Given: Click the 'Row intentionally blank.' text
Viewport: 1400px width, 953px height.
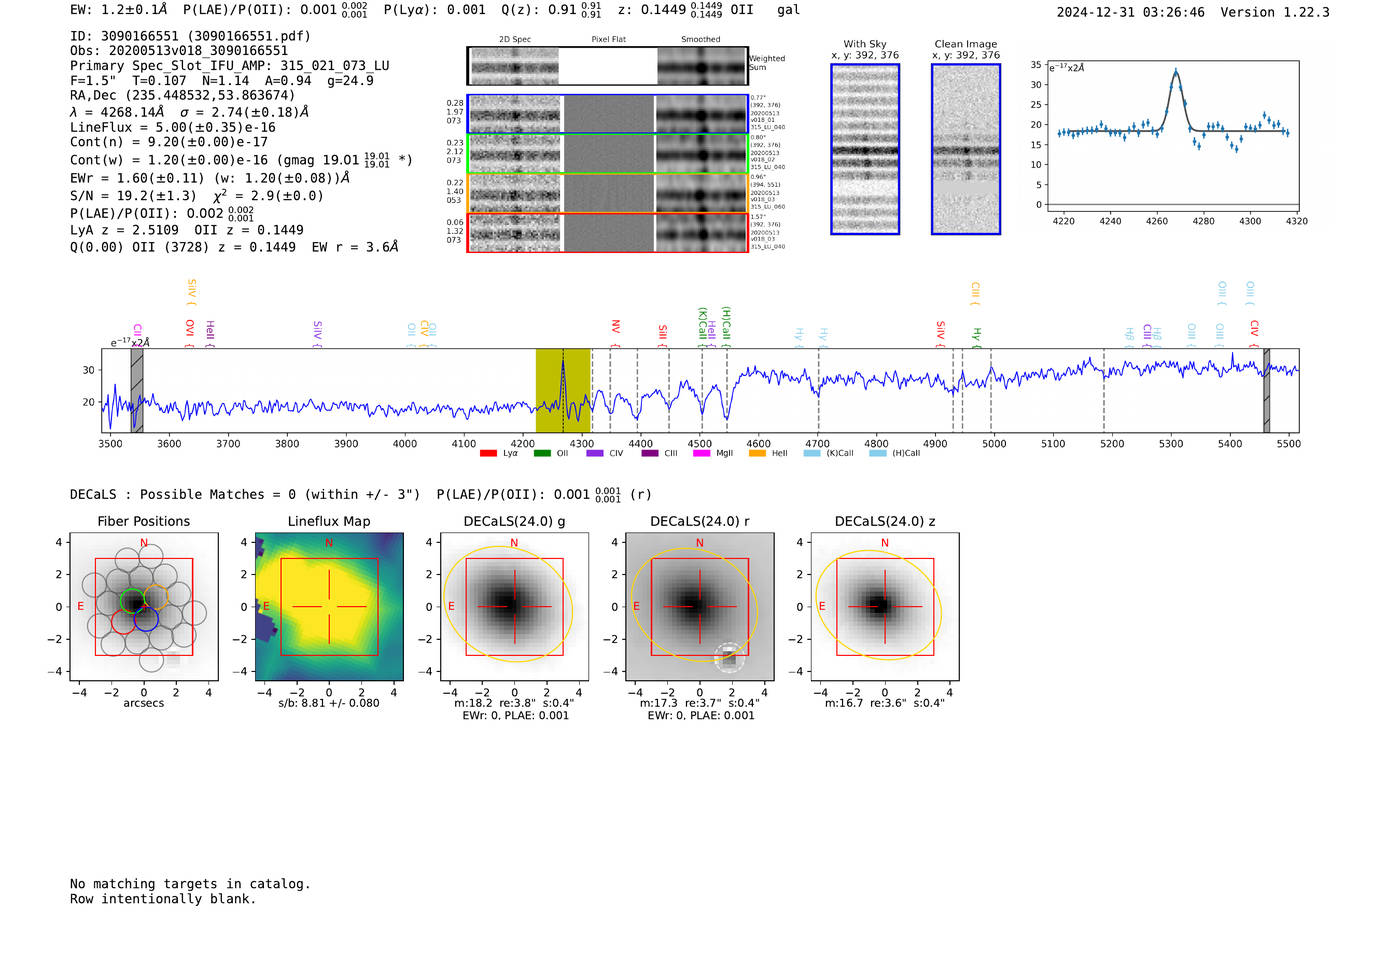Looking at the screenshot, I should click(163, 899).
